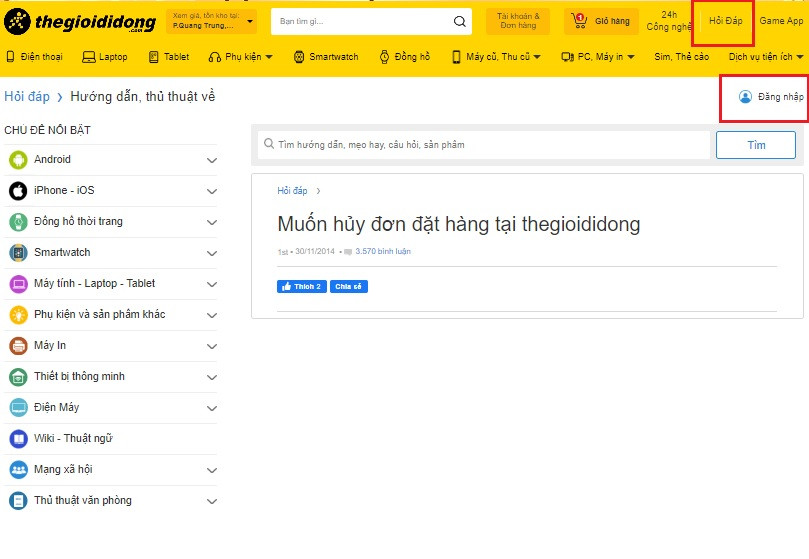This screenshot has height=559, width=809.
Task: Click the headphone icon beside Phụ kiện
Action: tap(215, 57)
